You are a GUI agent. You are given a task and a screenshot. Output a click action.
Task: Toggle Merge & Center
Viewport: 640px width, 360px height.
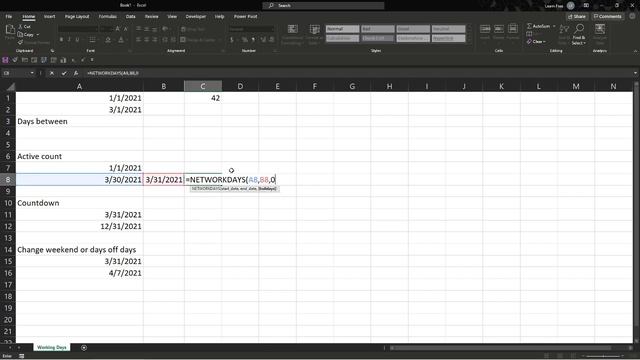pyautogui.click(x=198, y=40)
